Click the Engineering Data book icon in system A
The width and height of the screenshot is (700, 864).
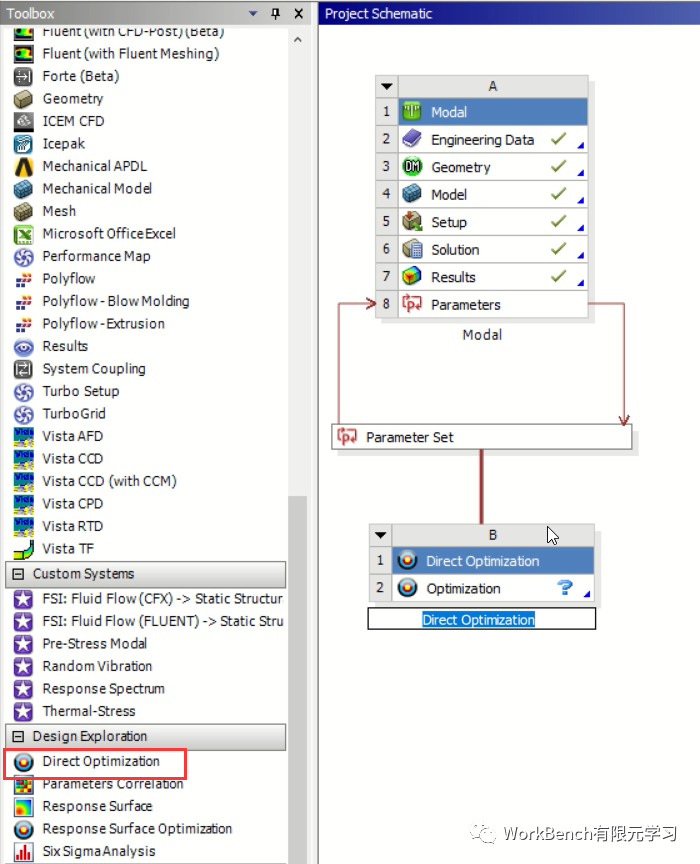(x=412, y=139)
